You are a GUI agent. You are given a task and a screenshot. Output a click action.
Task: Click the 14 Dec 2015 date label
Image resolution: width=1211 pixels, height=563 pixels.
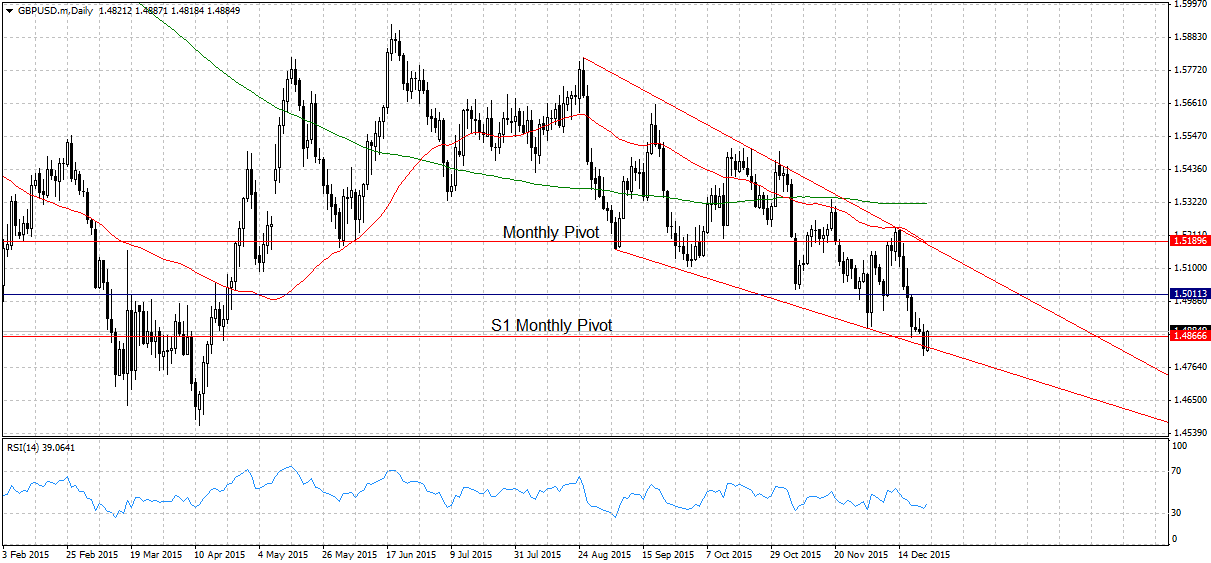tap(922, 553)
